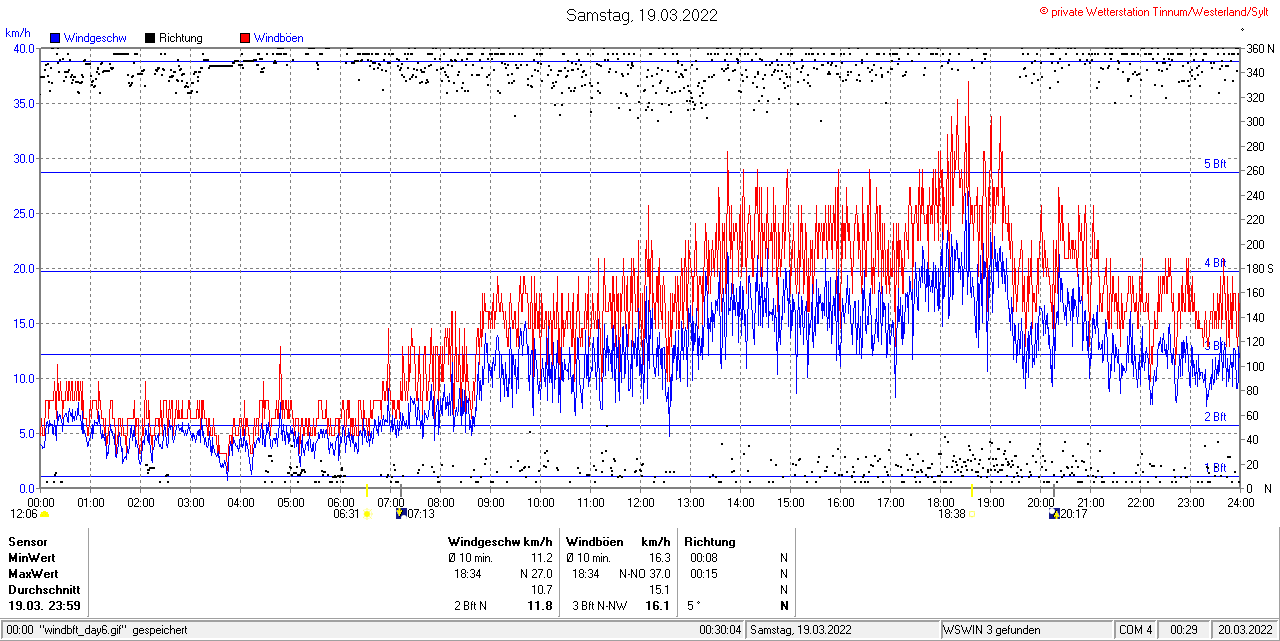The image size is (1280, 641).
Task: Click the Sensor table header
Action: click(27, 542)
